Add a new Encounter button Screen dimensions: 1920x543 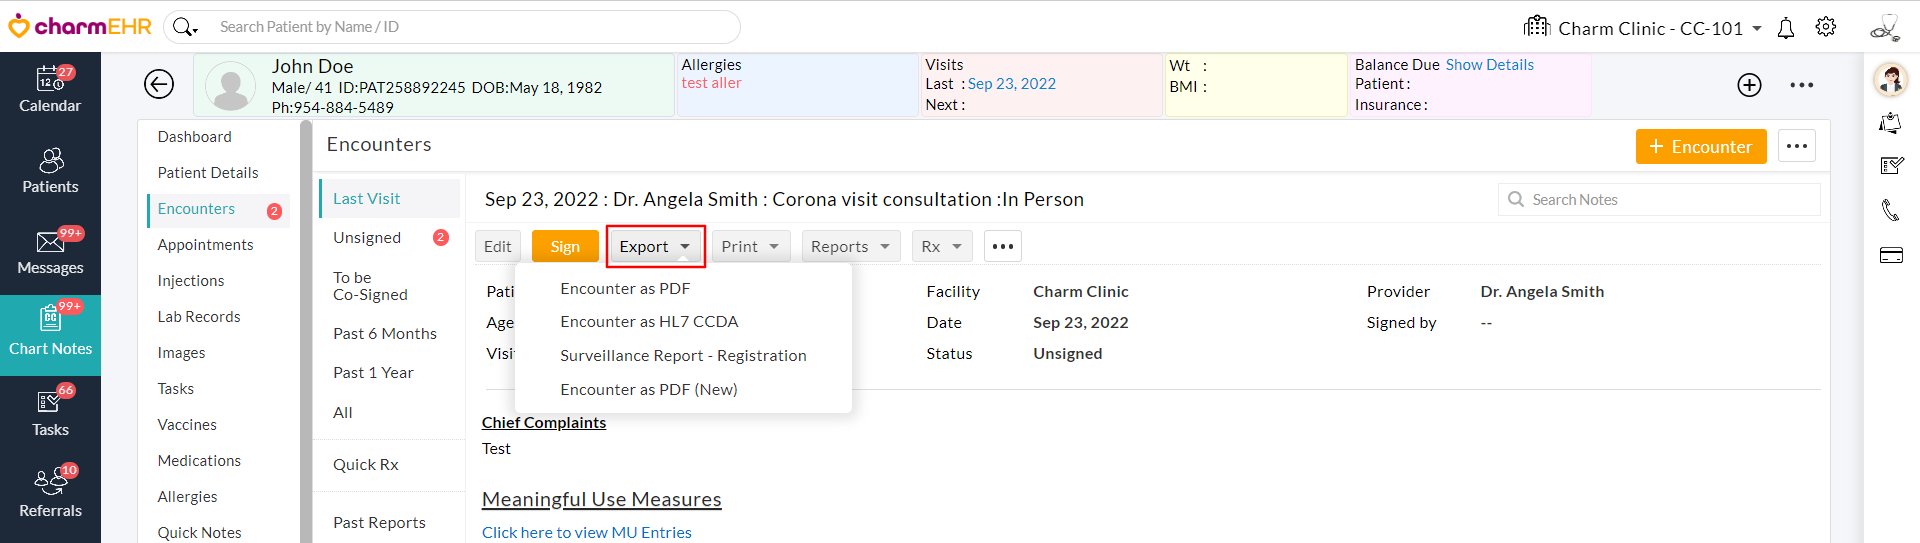1700,147
